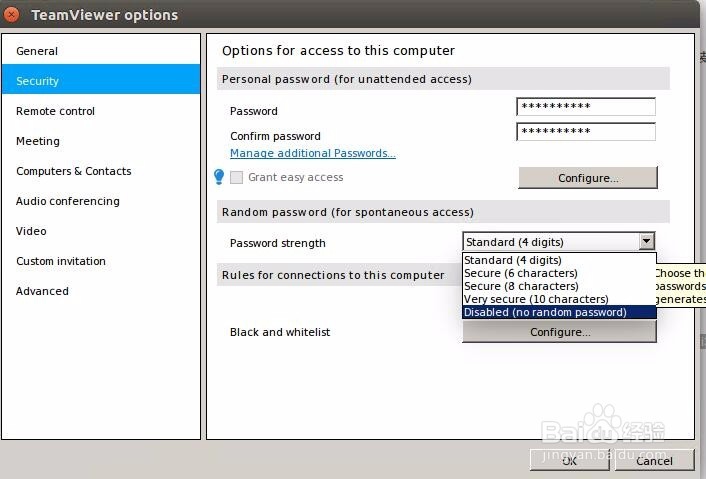Open the Password strength dropdown arrow
706x479 pixels.
coord(647,241)
